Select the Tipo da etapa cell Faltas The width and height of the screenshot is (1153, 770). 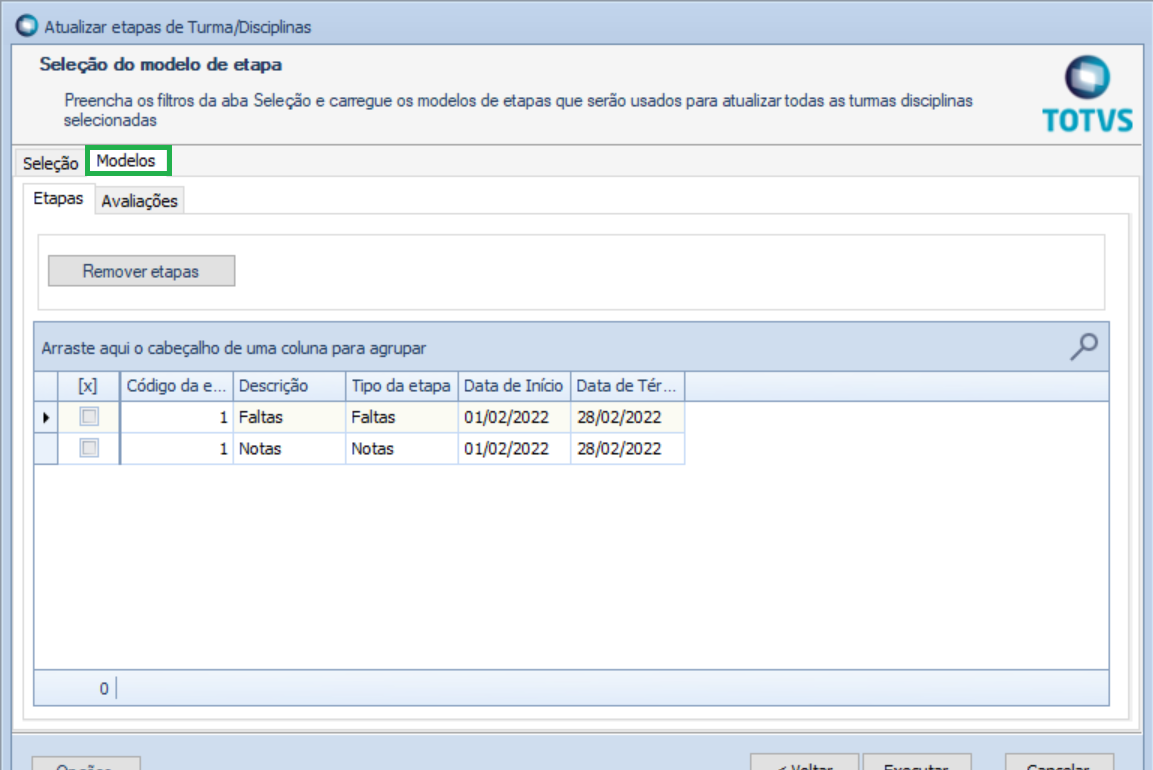401,417
